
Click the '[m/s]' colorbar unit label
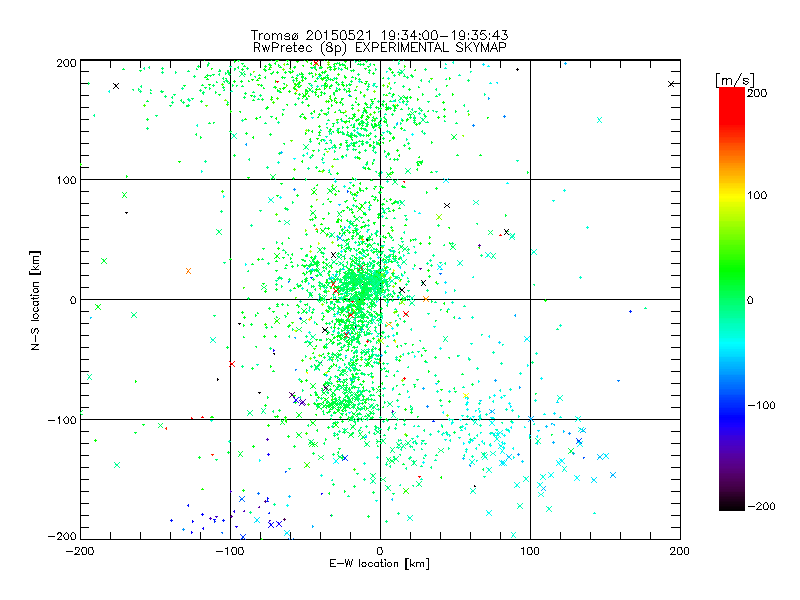[x=735, y=80]
